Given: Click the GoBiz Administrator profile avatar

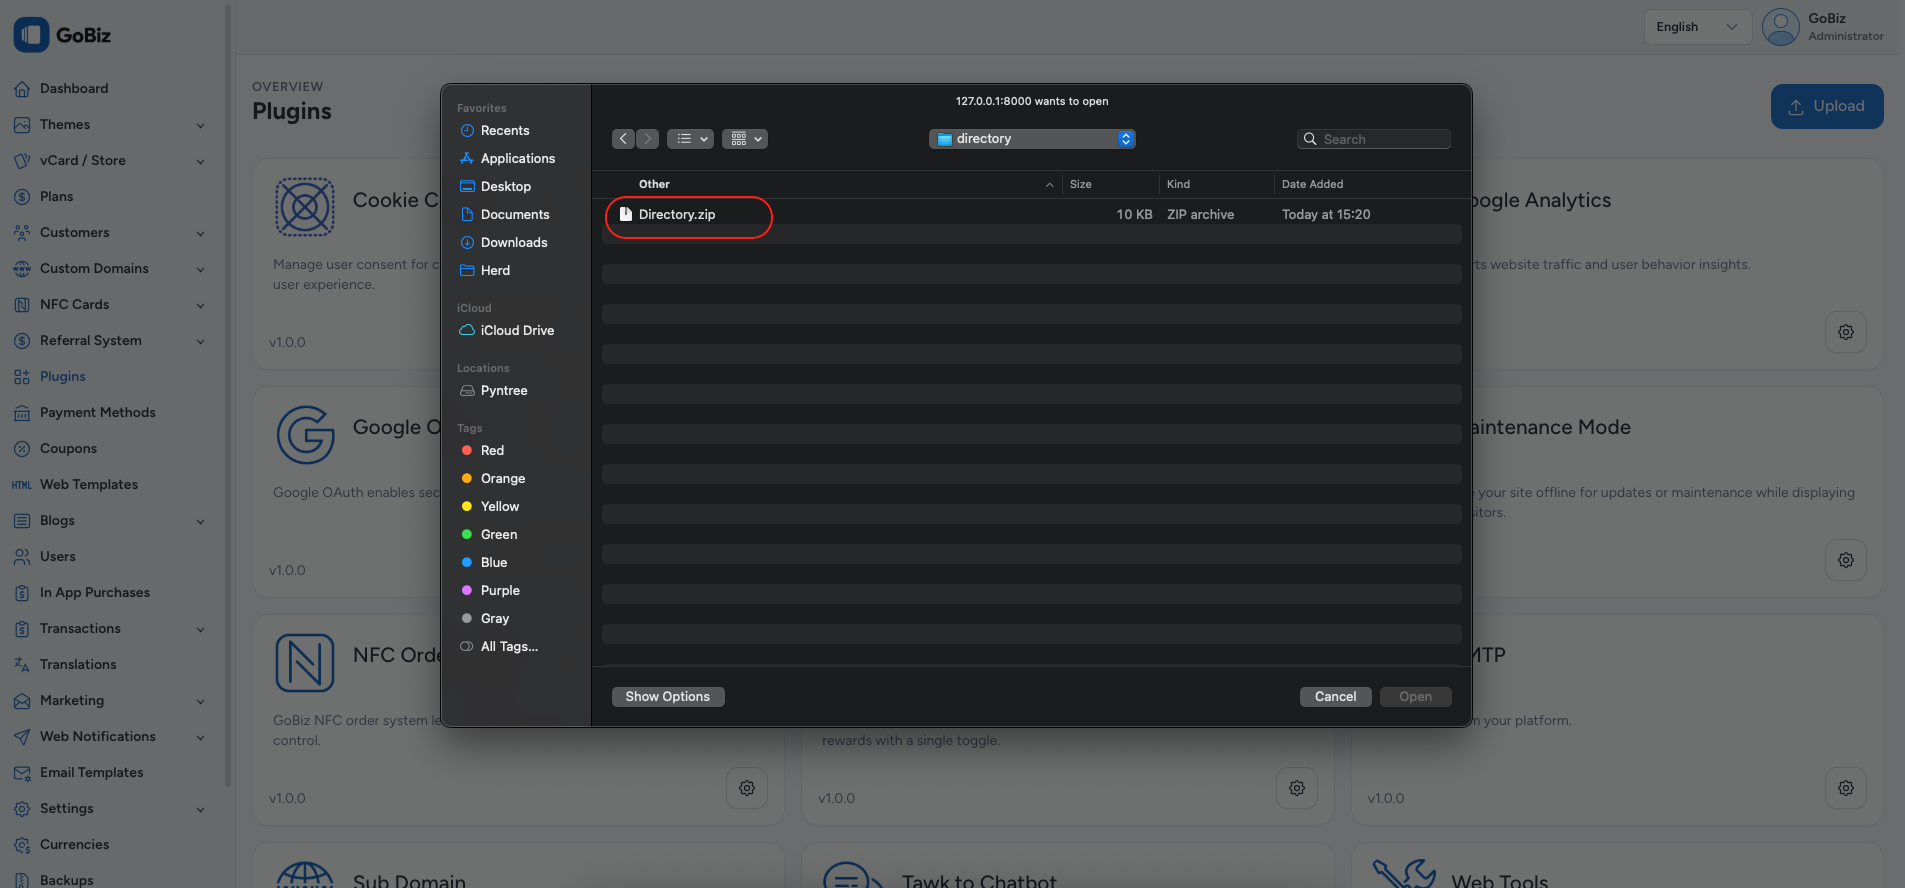Looking at the screenshot, I should click(x=1780, y=27).
